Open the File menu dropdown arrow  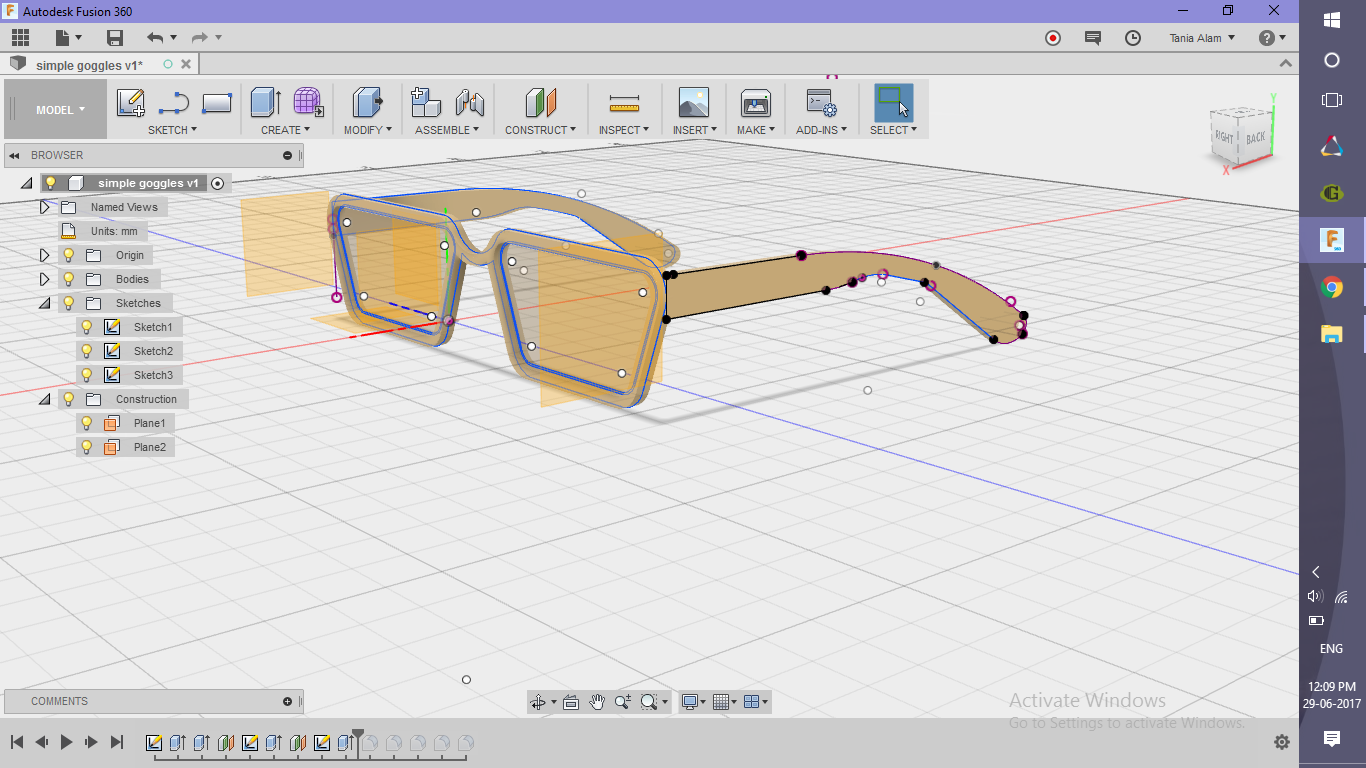pos(78,38)
